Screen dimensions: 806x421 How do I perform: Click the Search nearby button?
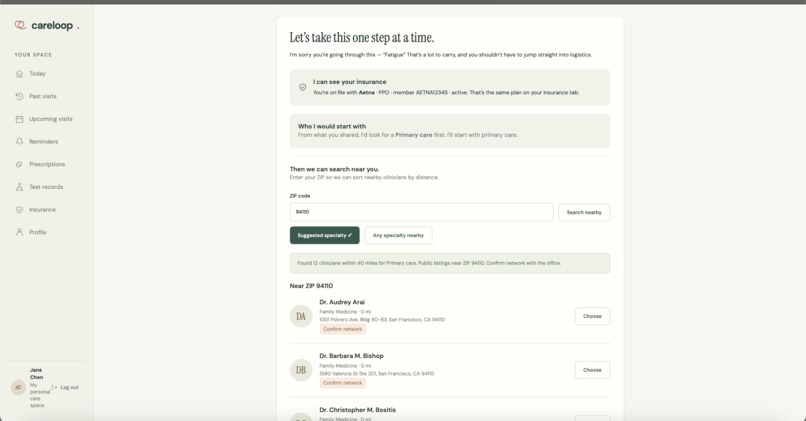[584, 212]
